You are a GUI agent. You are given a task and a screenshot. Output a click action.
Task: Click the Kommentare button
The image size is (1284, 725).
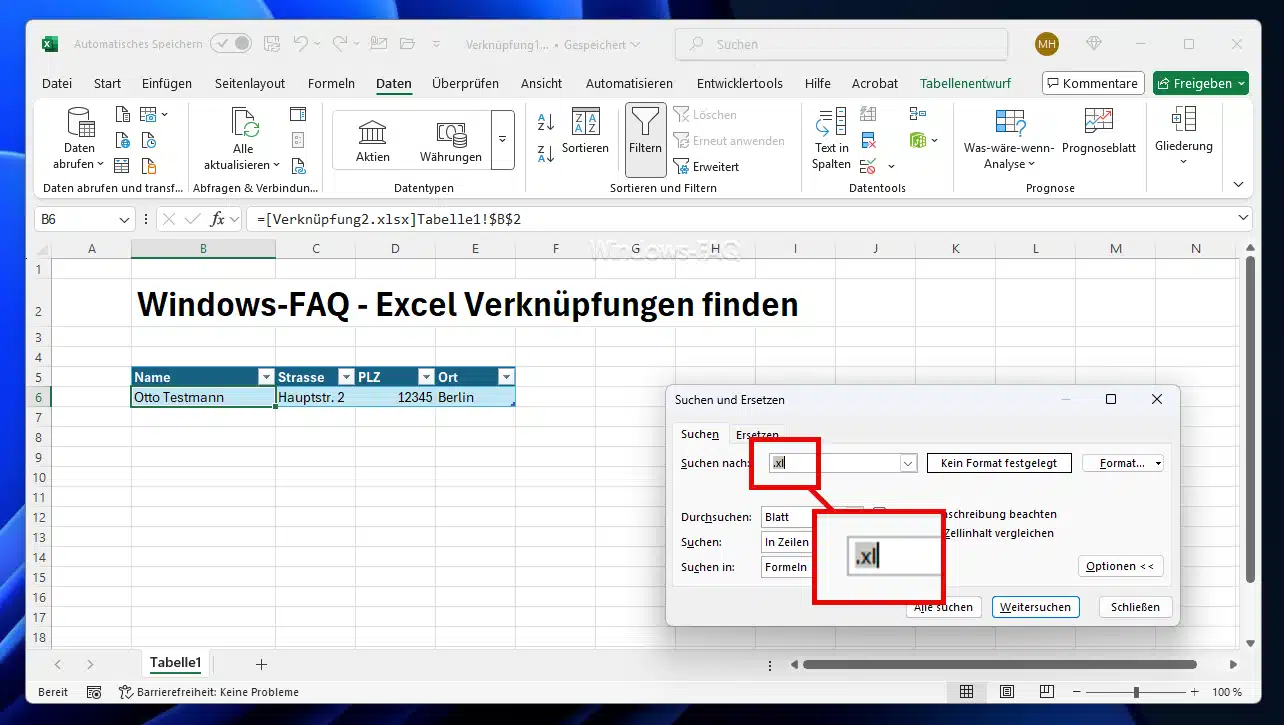1093,83
